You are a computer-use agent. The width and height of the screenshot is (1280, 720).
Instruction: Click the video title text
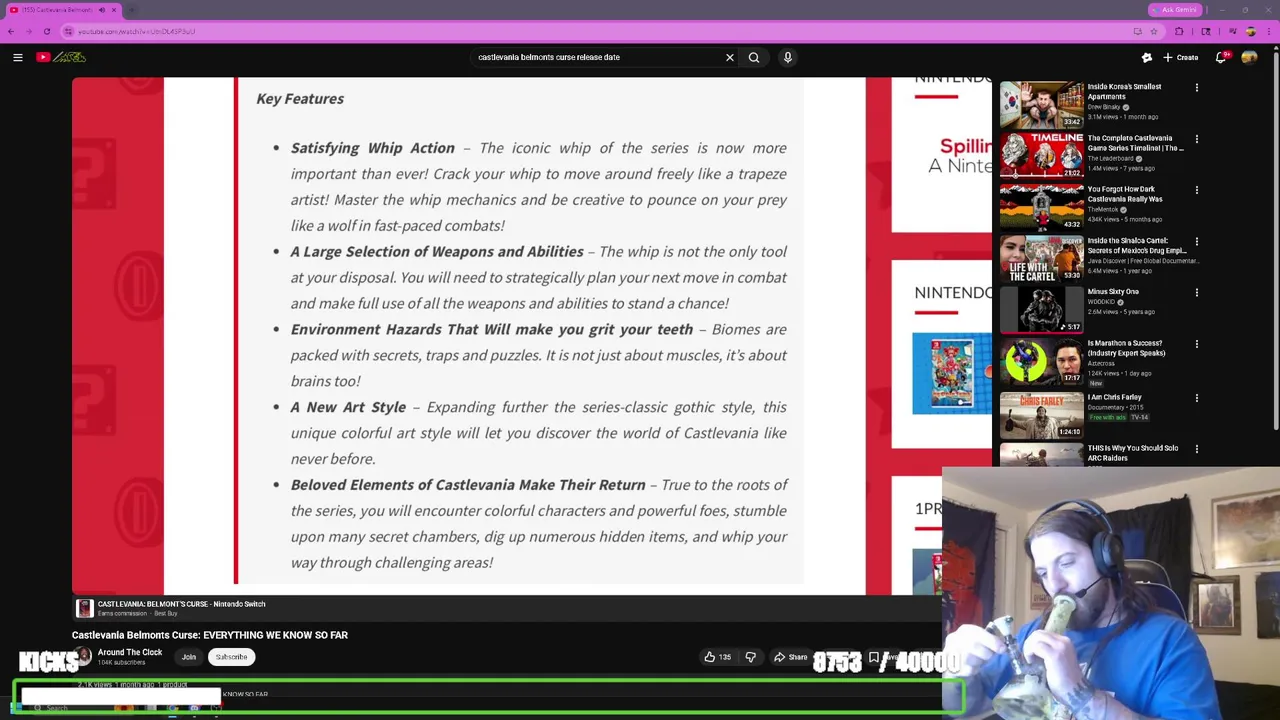coord(210,635)
